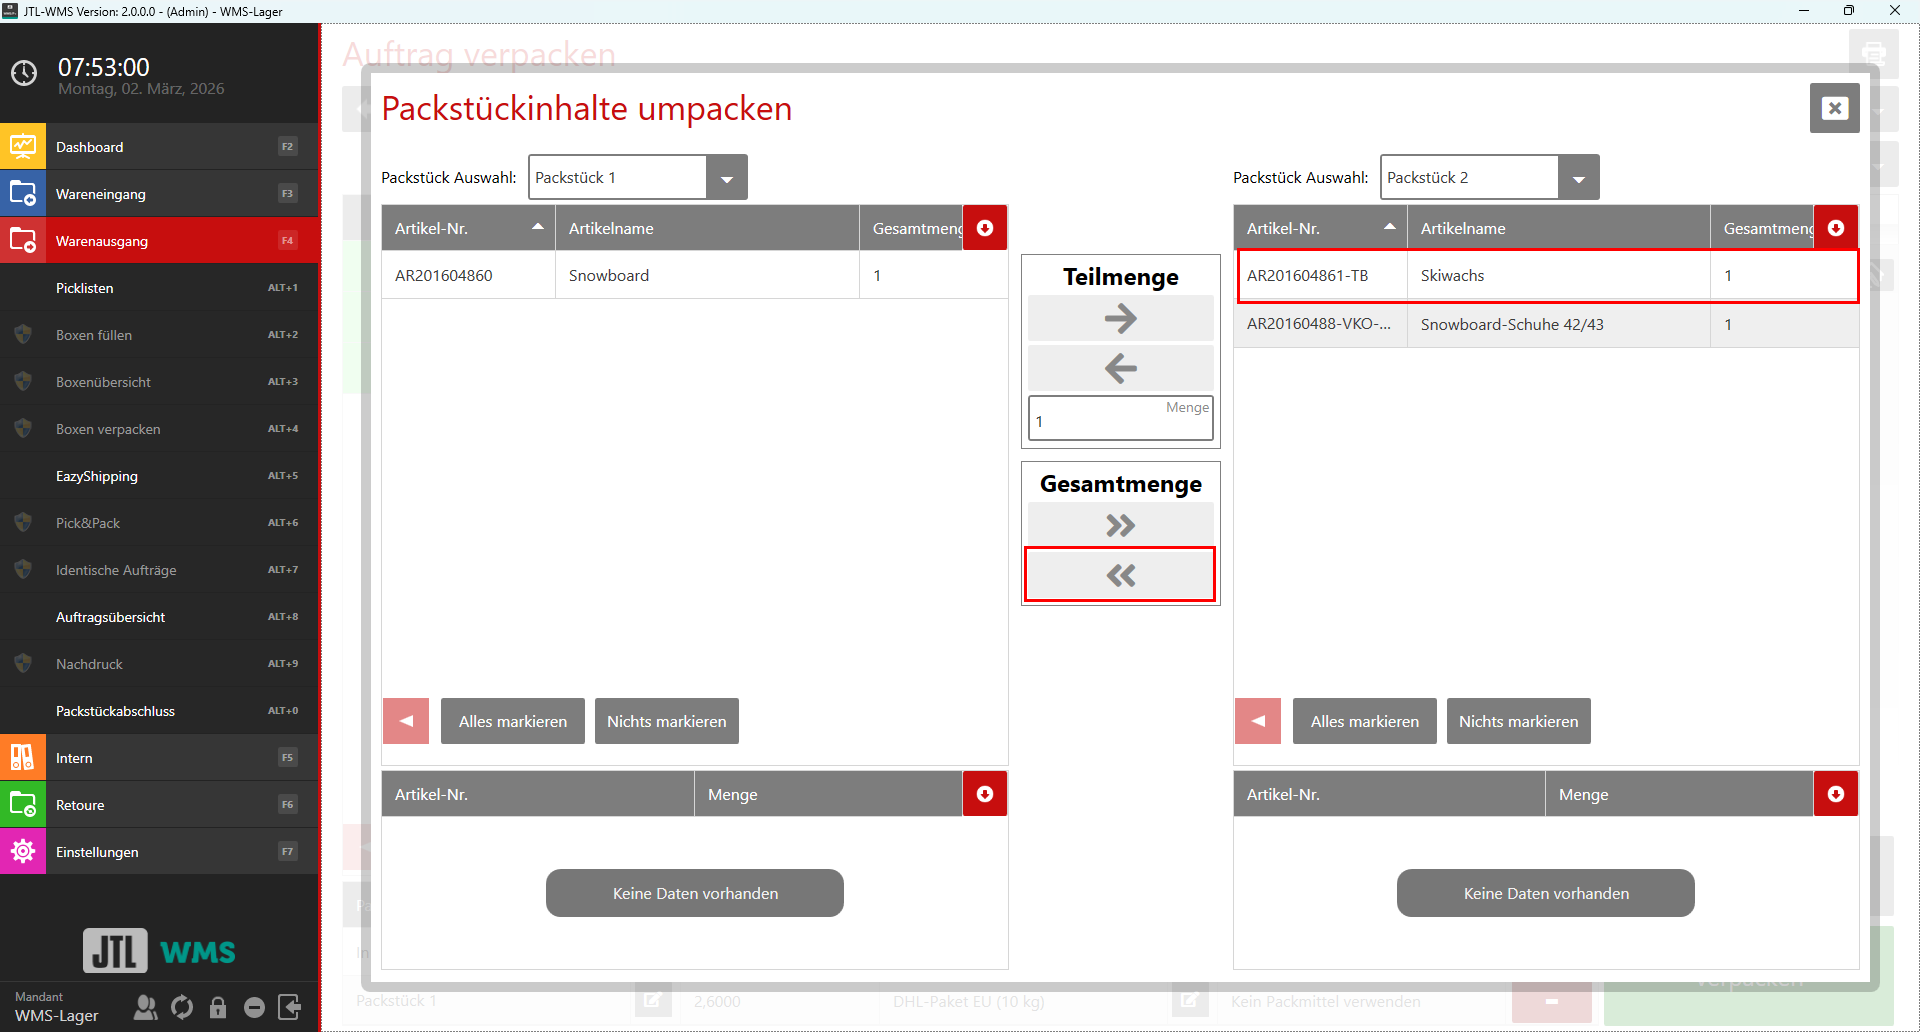The height and width of the screenshot is (1032, 1920).
Task: Click right Nichts markieren button
Action: coord(1518,721)
